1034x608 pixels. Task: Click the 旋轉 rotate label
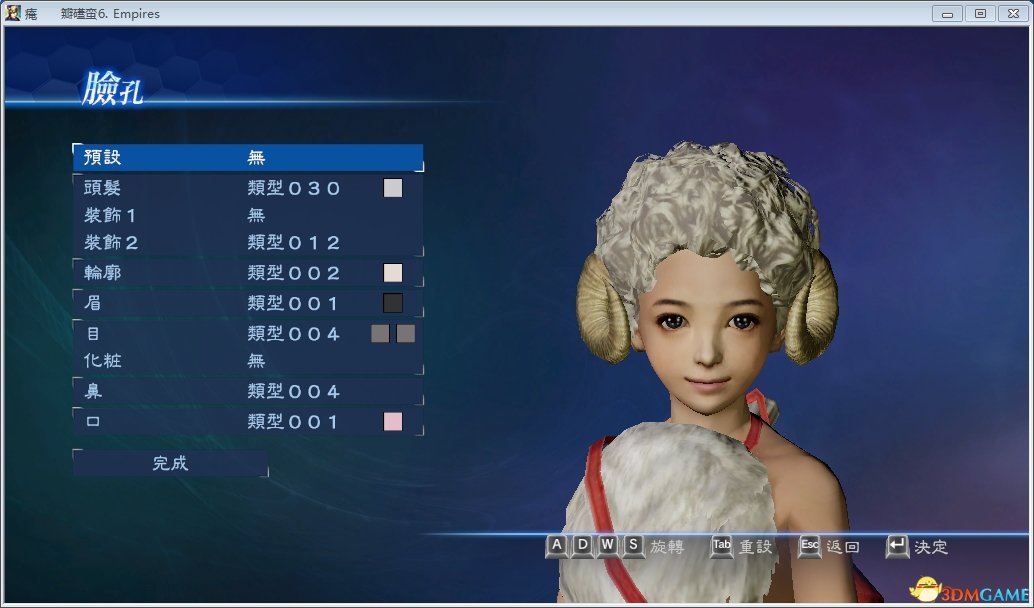click(x=667, y=547)
